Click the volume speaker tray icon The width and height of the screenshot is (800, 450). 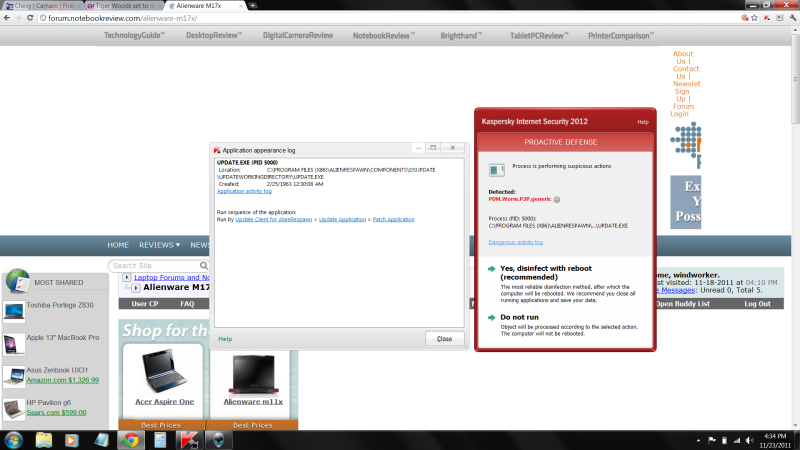pyautogui.click(x=749, y=440)
